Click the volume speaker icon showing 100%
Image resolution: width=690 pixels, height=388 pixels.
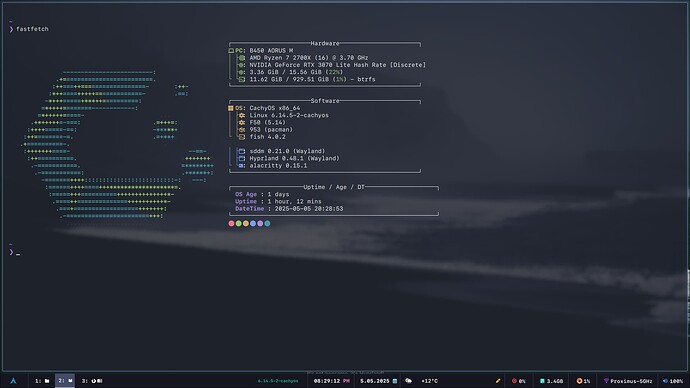coord(665,381)
